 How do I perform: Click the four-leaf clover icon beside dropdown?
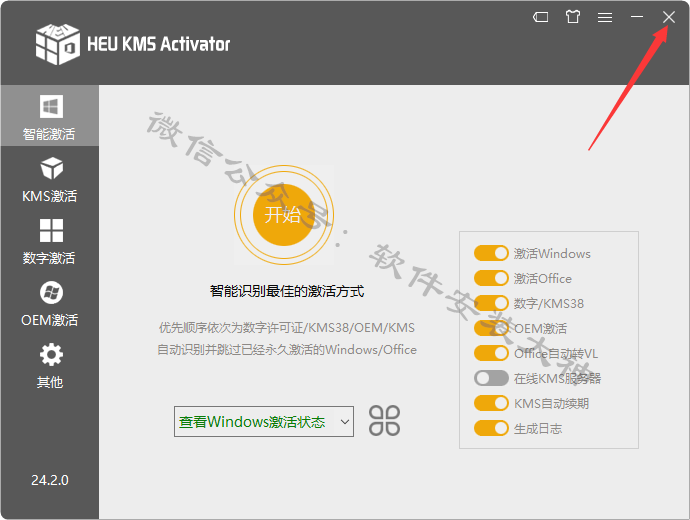[x=384, y=421]
